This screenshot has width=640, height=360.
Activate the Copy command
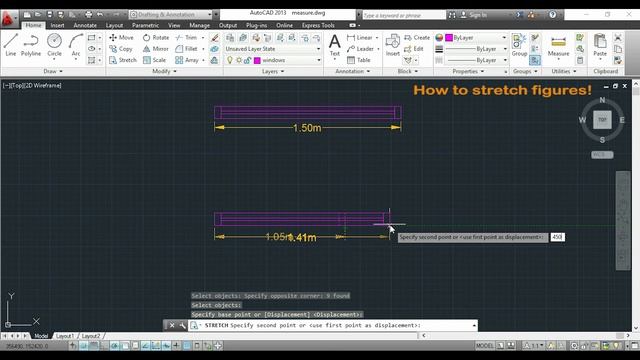121,49
